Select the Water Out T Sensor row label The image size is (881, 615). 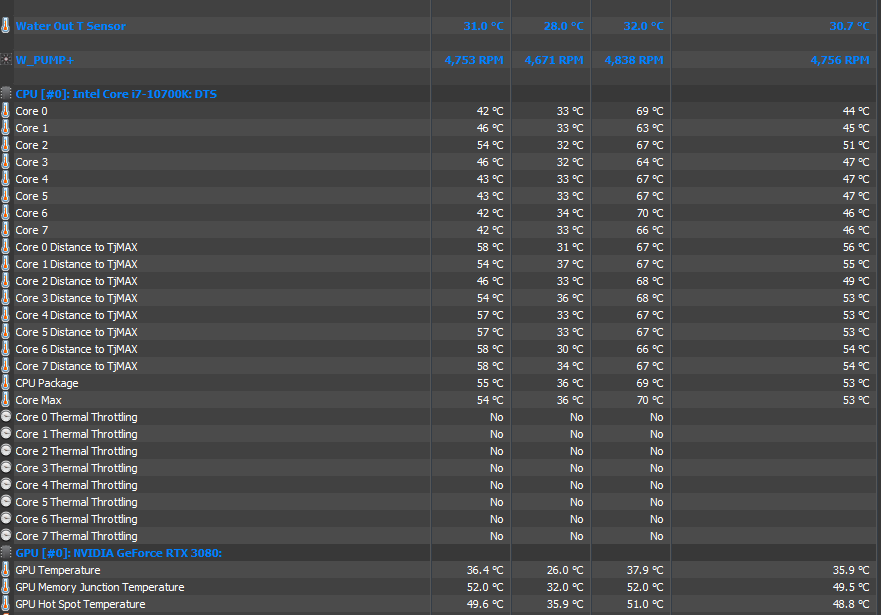click(x=70, y=26)
